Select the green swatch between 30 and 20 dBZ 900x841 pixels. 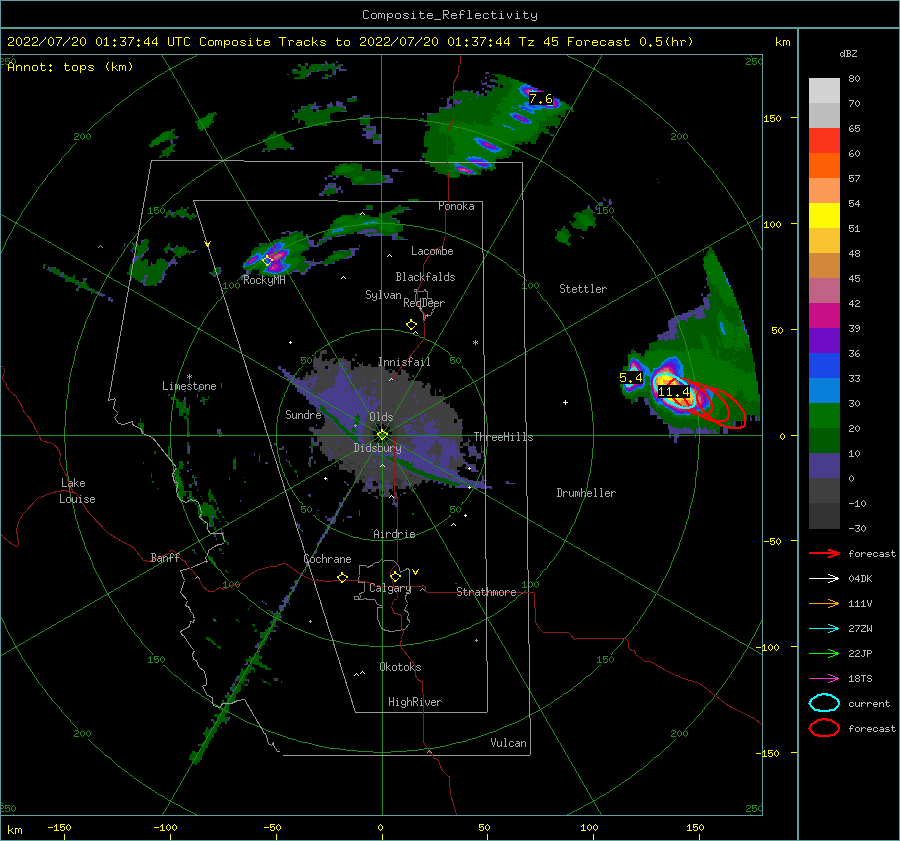click(x=824, y=416)
